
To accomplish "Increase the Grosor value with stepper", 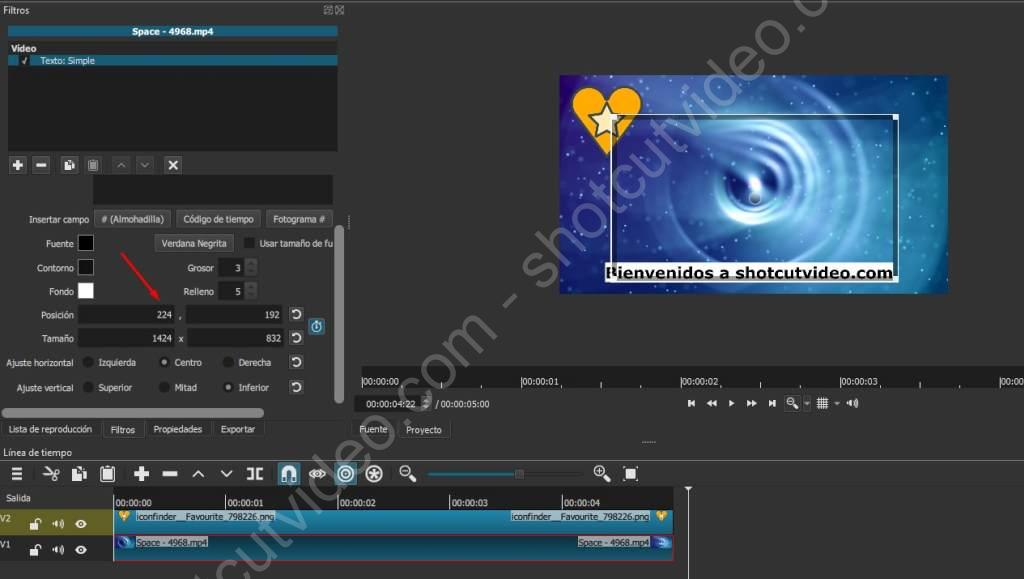I will [x=251, y=263].
